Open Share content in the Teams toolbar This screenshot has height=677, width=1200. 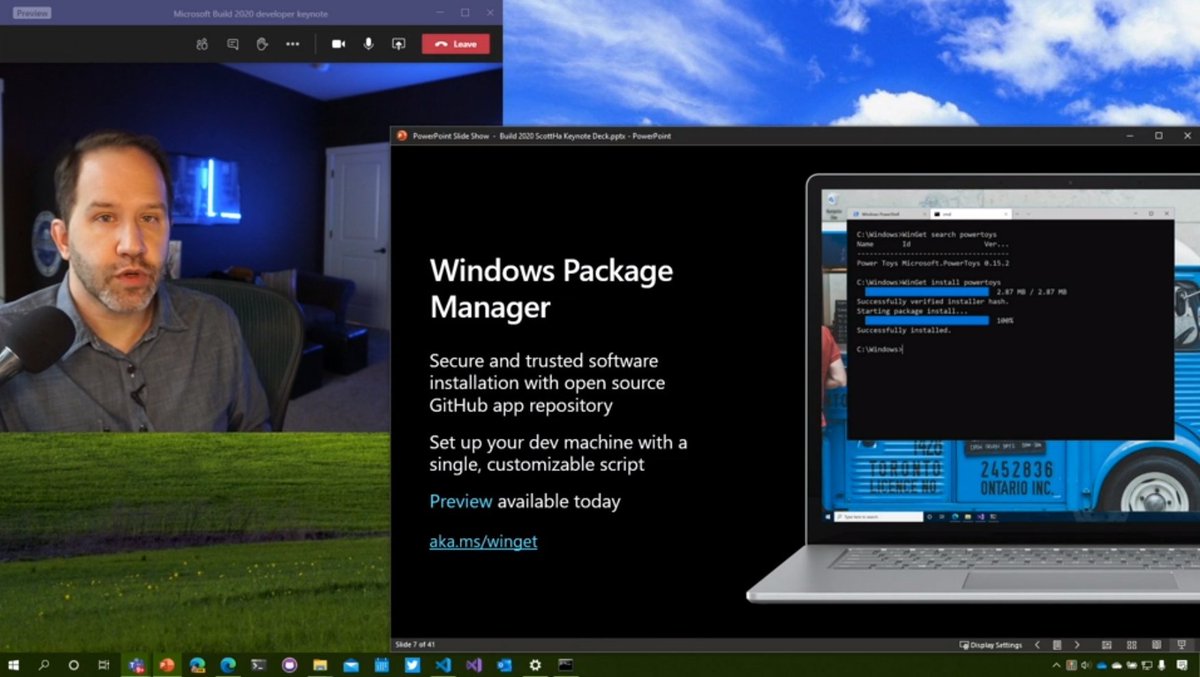398,44
